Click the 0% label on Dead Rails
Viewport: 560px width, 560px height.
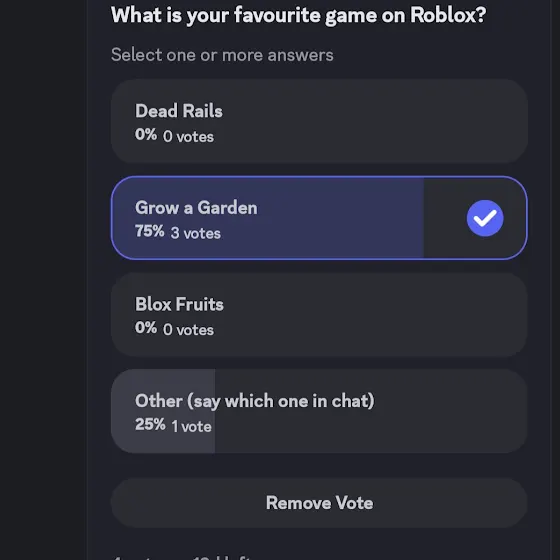[146, 135]
